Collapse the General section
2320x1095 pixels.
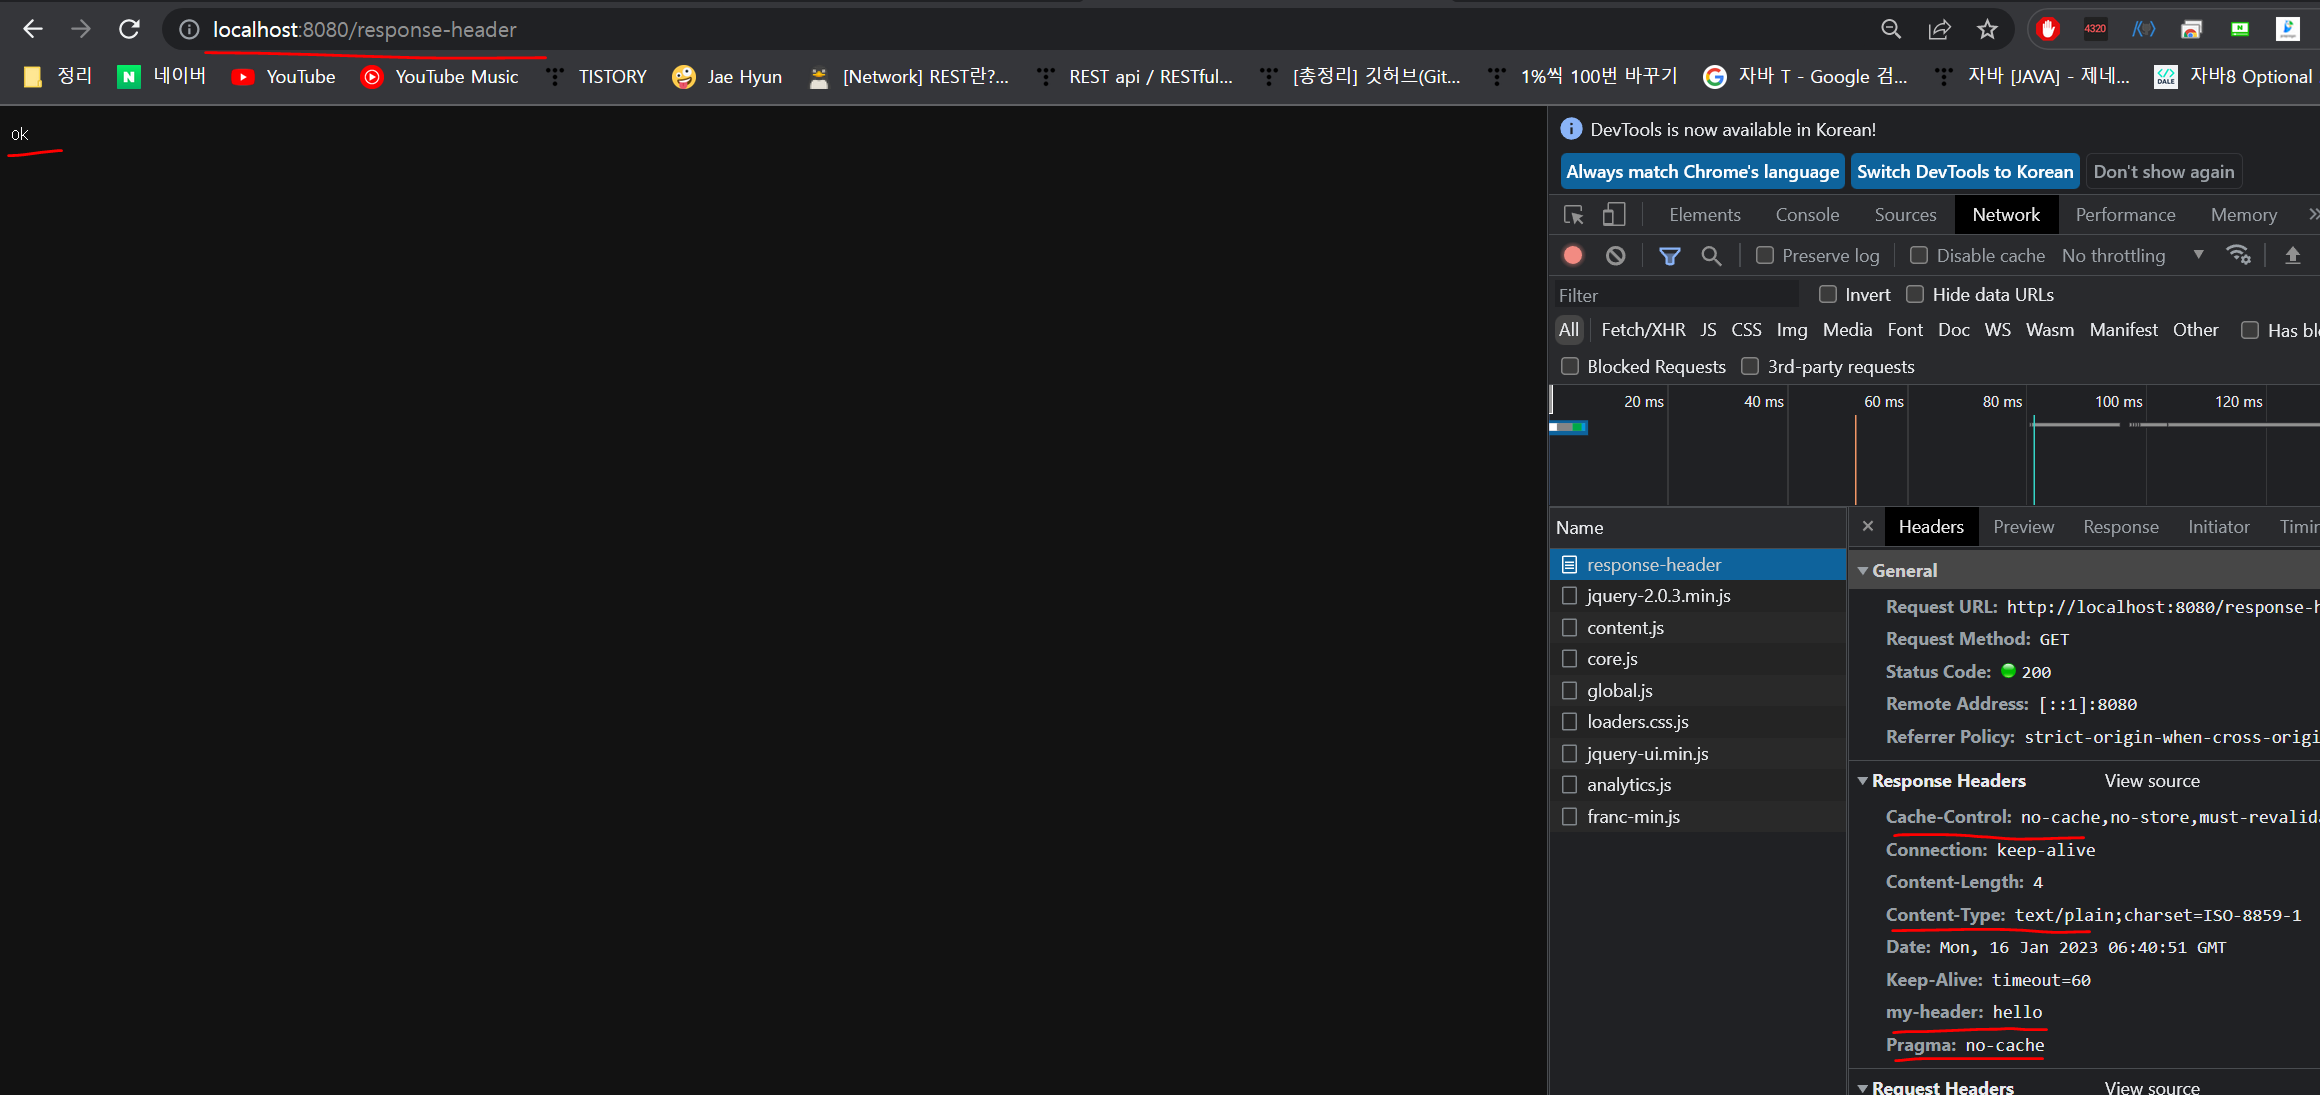coord(1863,571)
